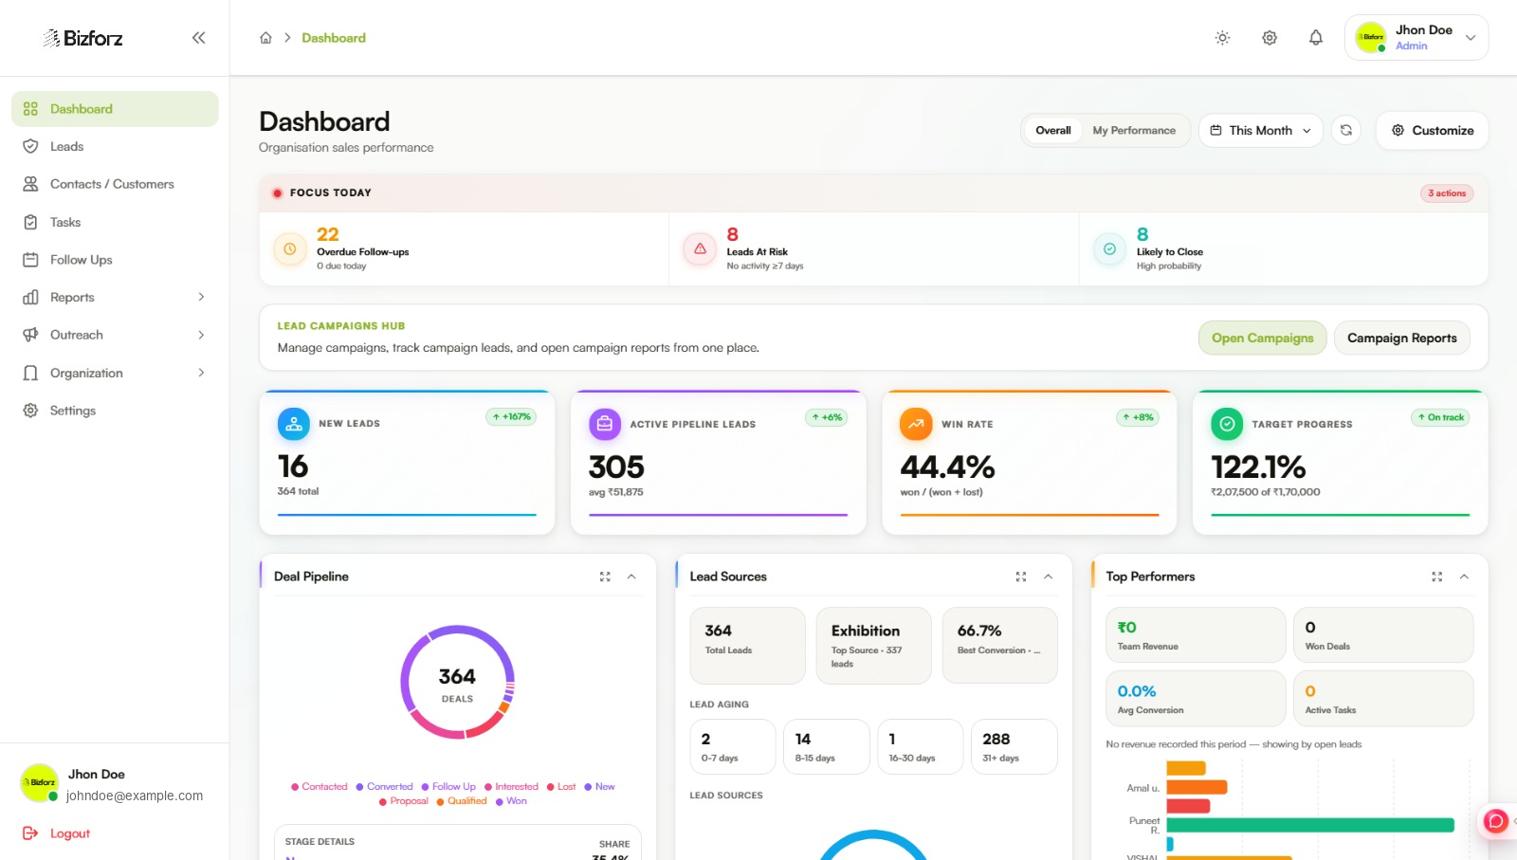Click Open Campaigns button
This screenshot has width=1517, height=860.
click(1262, 338)
